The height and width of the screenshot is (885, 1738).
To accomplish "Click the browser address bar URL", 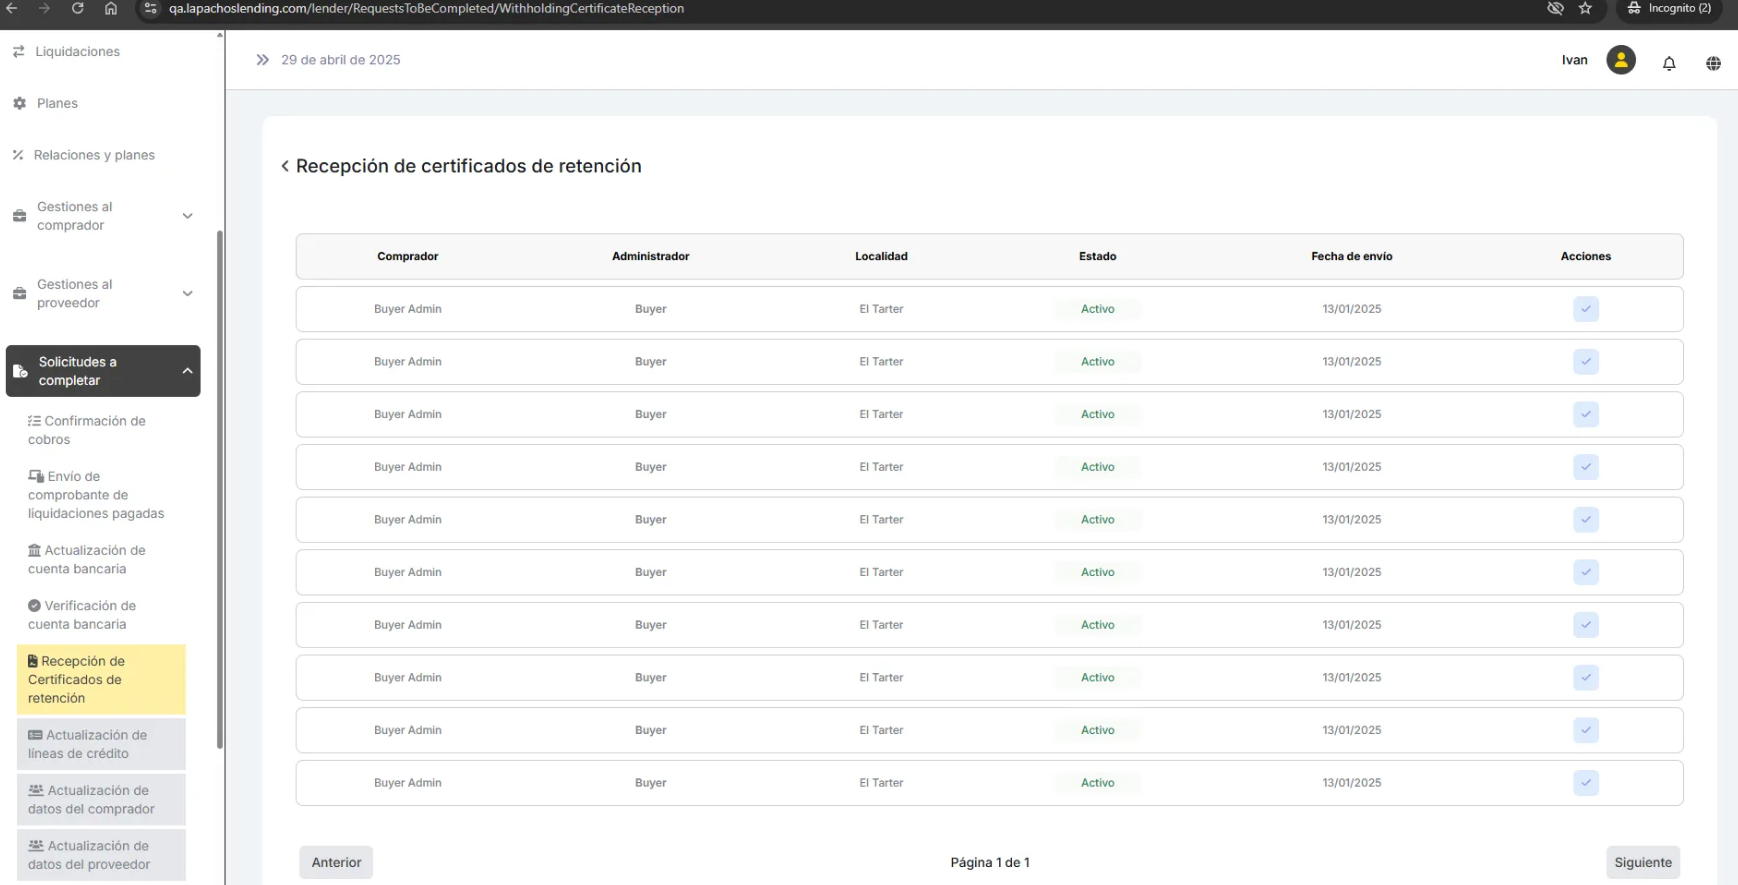I will pyautogui.click(x=426, y=8).
